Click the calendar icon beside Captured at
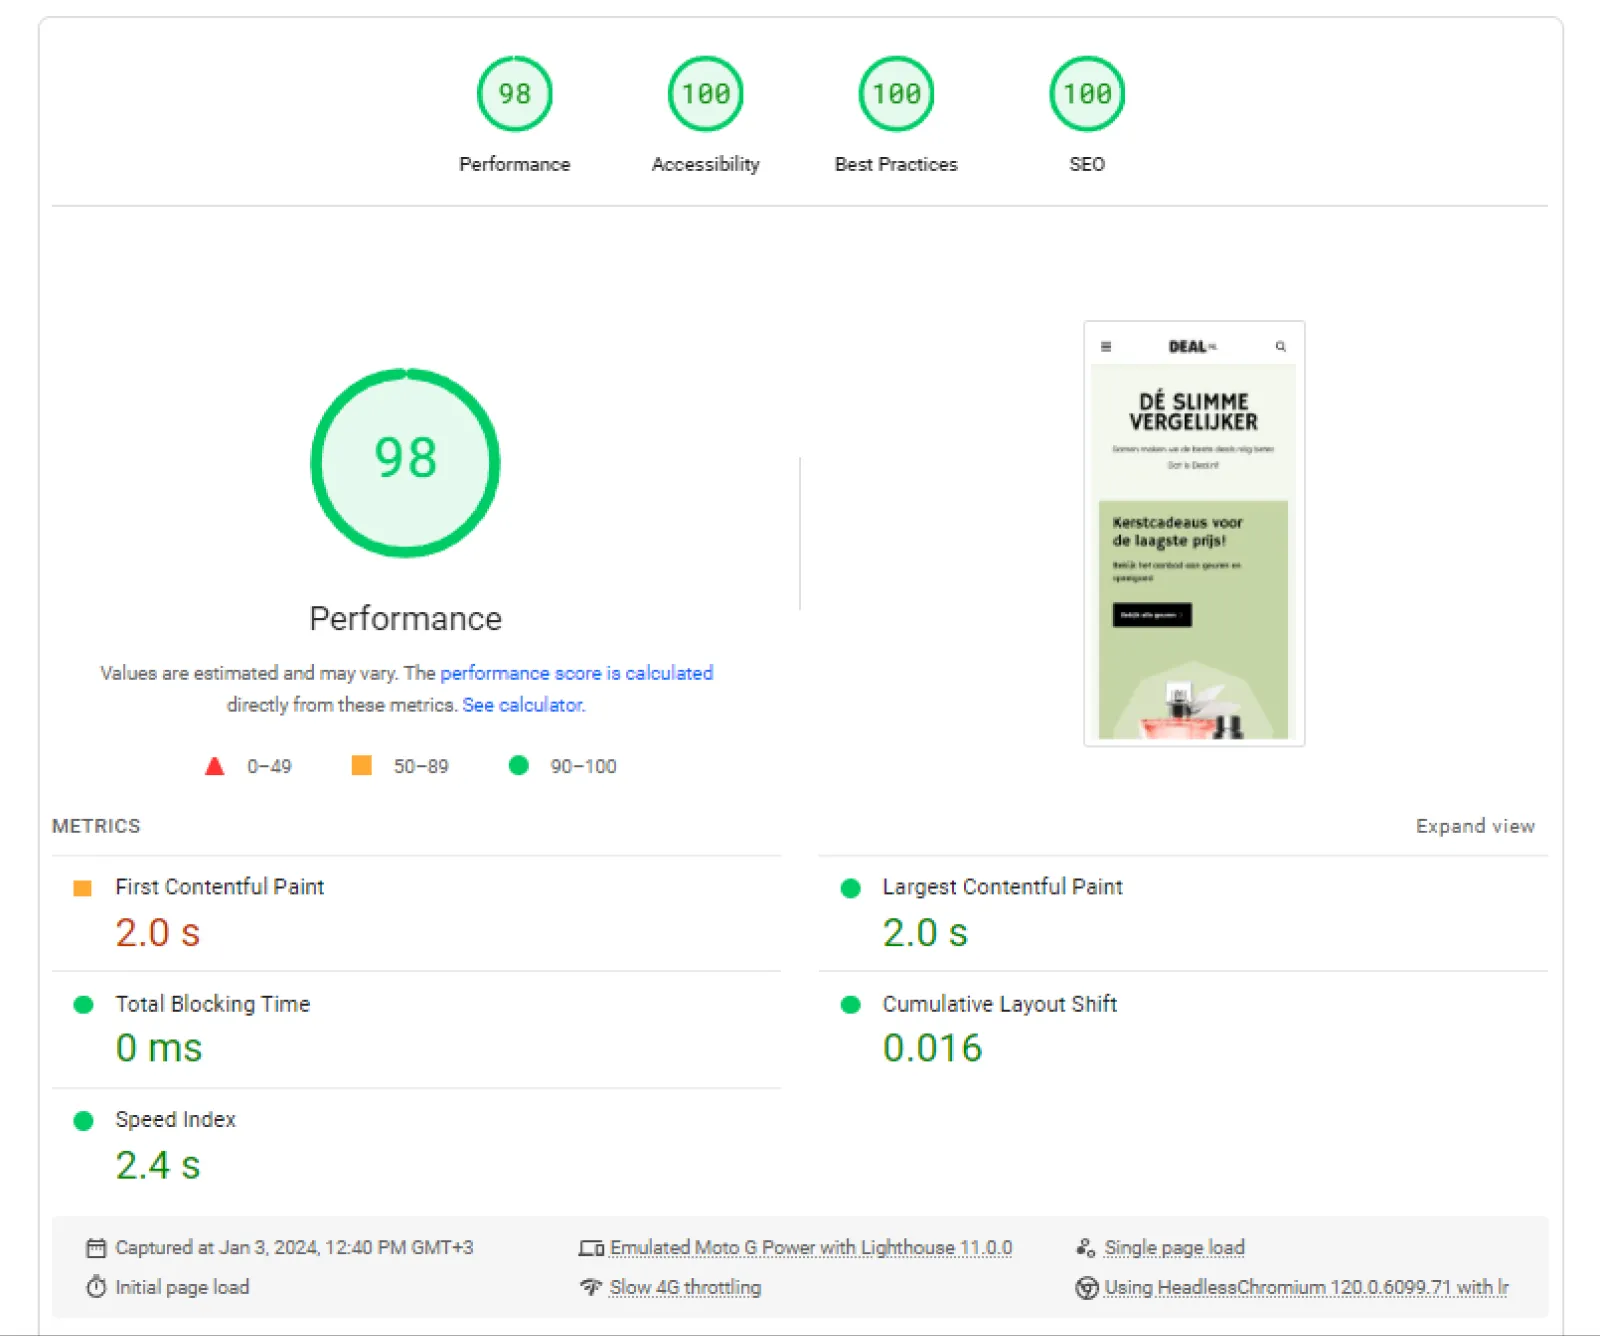Image resolution: width=1600 pixels, height=1336 pixels. (x=96, y=1248)
